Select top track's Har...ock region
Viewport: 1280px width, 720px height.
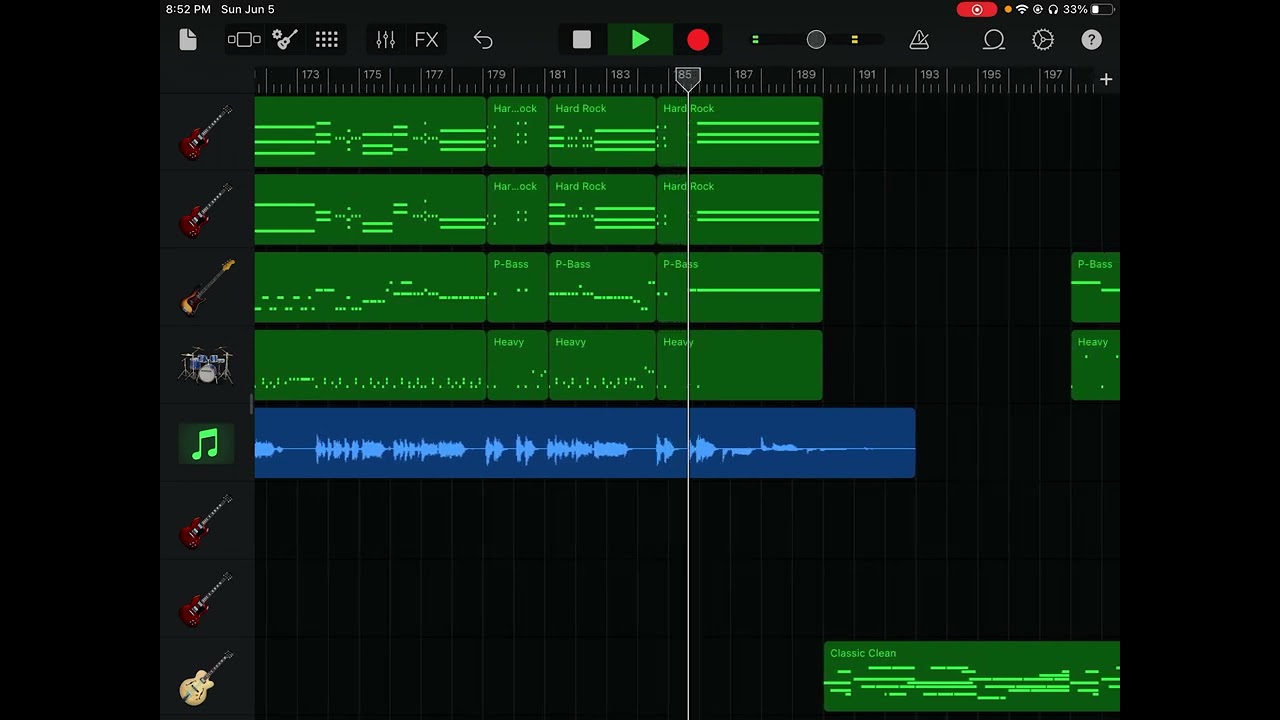[517, 132]
